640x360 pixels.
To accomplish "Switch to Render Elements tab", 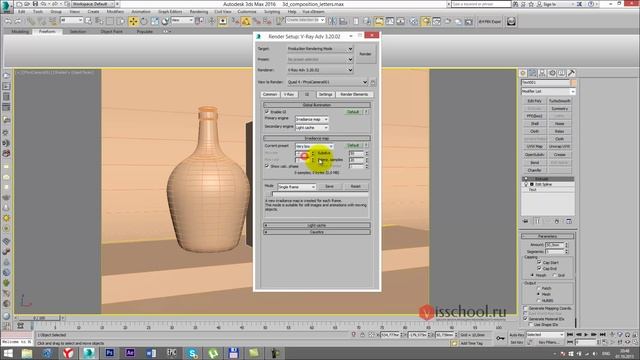I will 354,94.
